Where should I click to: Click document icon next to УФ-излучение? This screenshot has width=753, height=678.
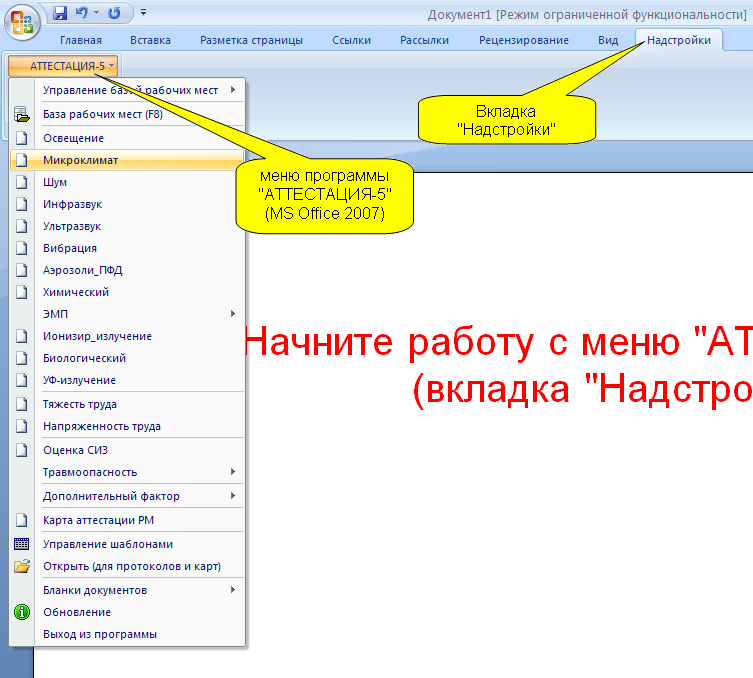[22, 380]
